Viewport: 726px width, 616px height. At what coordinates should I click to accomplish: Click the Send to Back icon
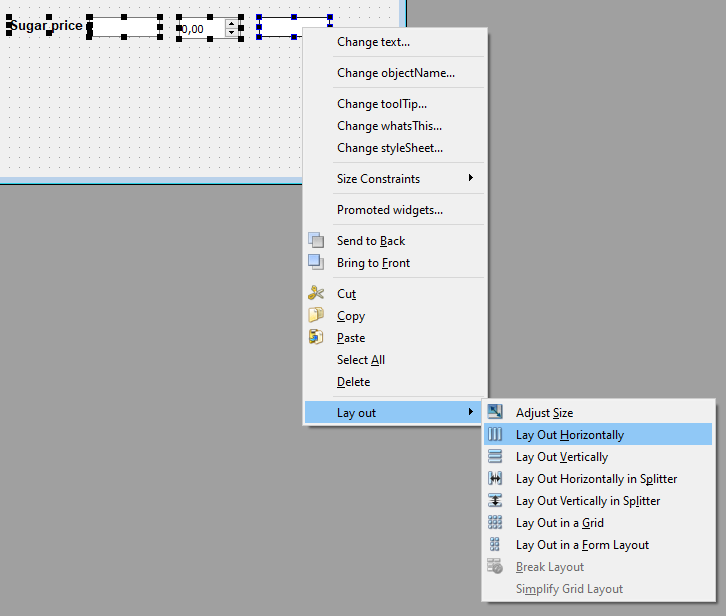(316, 240)
